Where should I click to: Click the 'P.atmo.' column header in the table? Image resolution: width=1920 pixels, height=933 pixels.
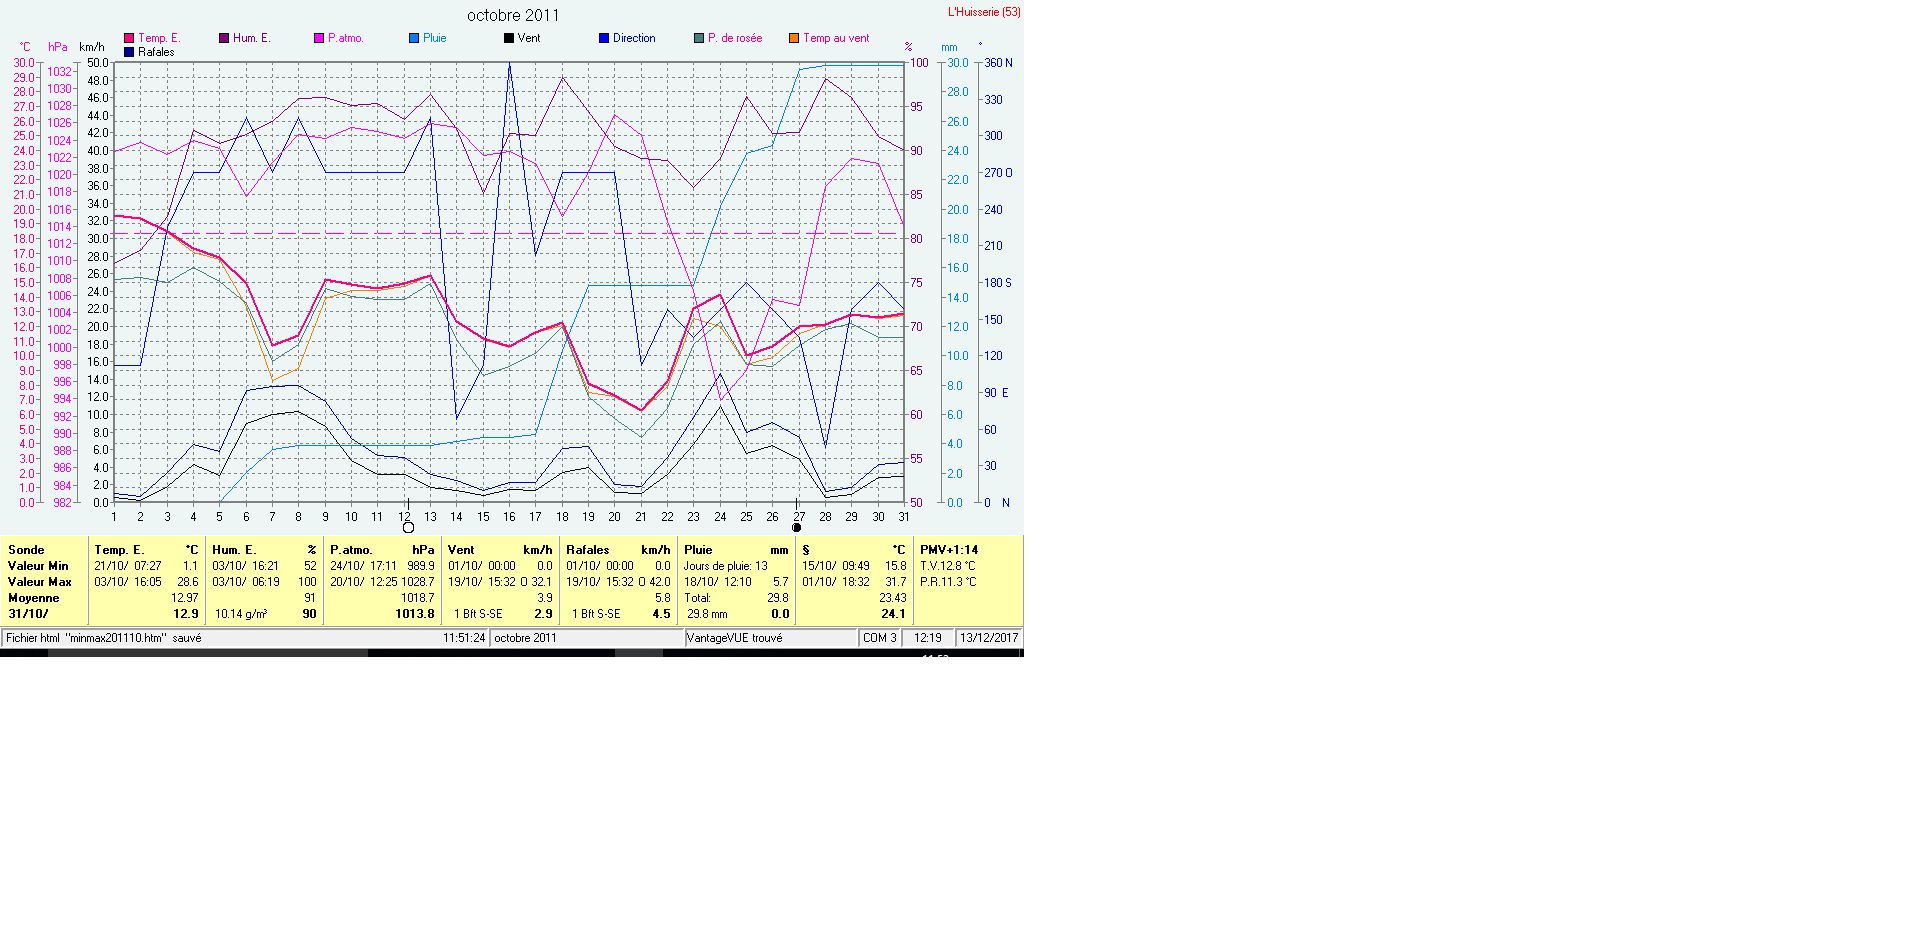click(351, 550)
